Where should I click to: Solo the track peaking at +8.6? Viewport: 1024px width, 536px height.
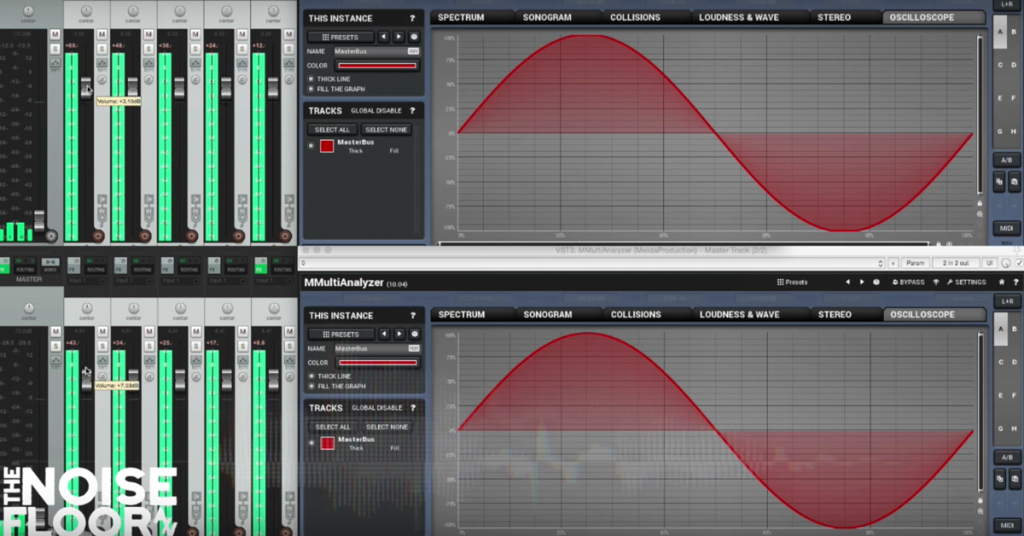pos(289,346)
